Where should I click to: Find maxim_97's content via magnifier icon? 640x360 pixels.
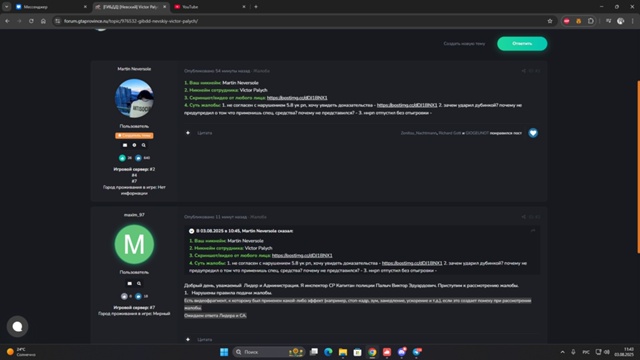(139, 284)
